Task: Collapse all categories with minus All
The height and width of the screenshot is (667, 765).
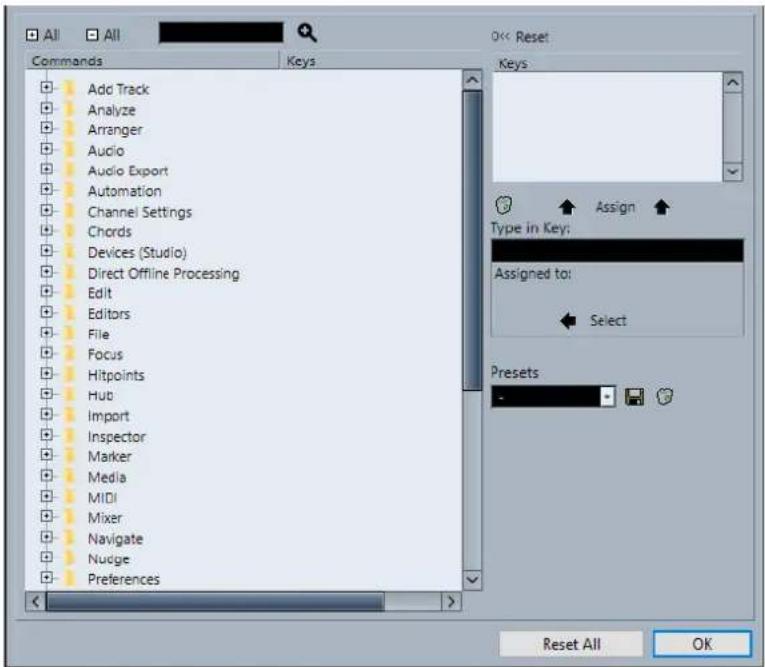Action: coord(103,35)
